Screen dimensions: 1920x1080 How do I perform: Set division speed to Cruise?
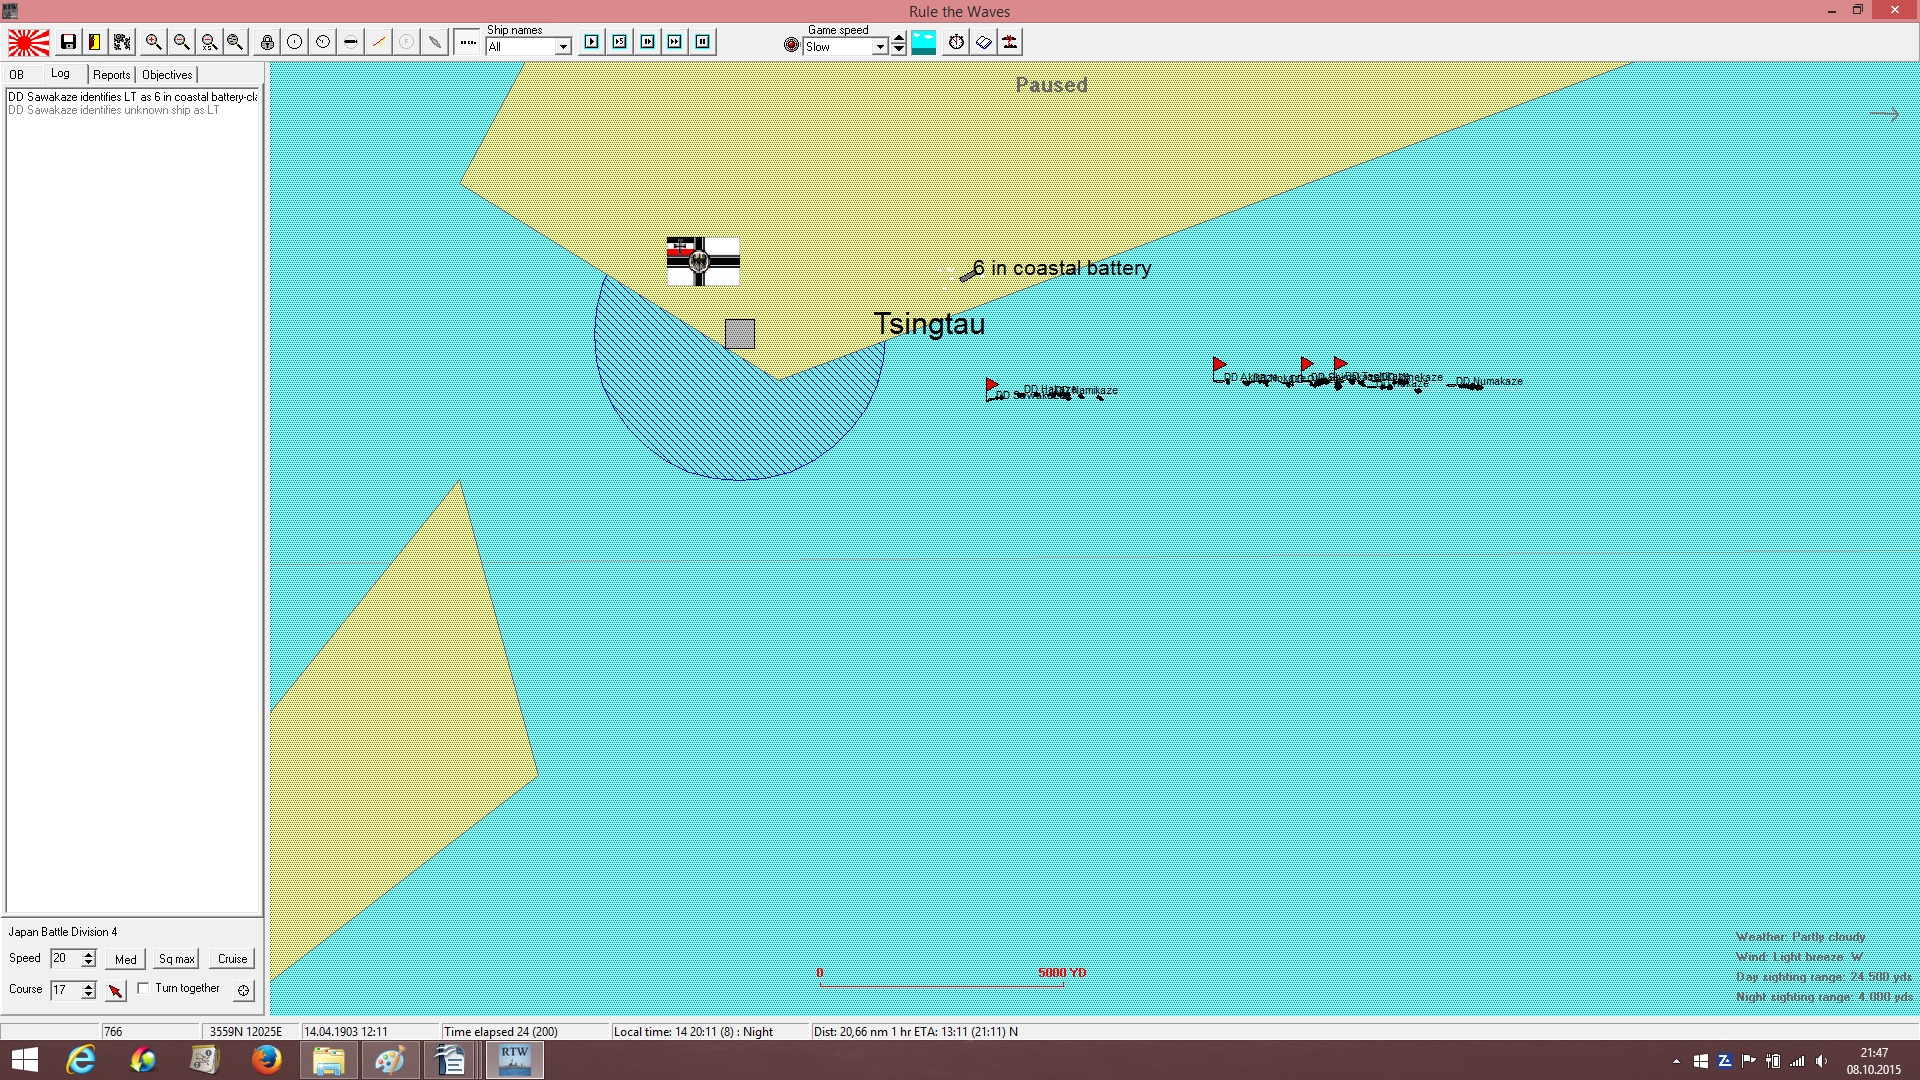click(233, 959)
